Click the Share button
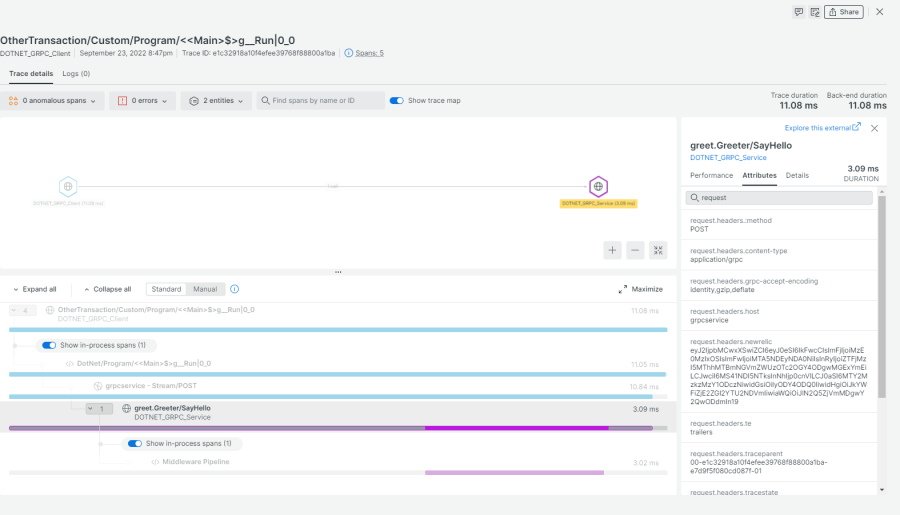 point(843,12)
